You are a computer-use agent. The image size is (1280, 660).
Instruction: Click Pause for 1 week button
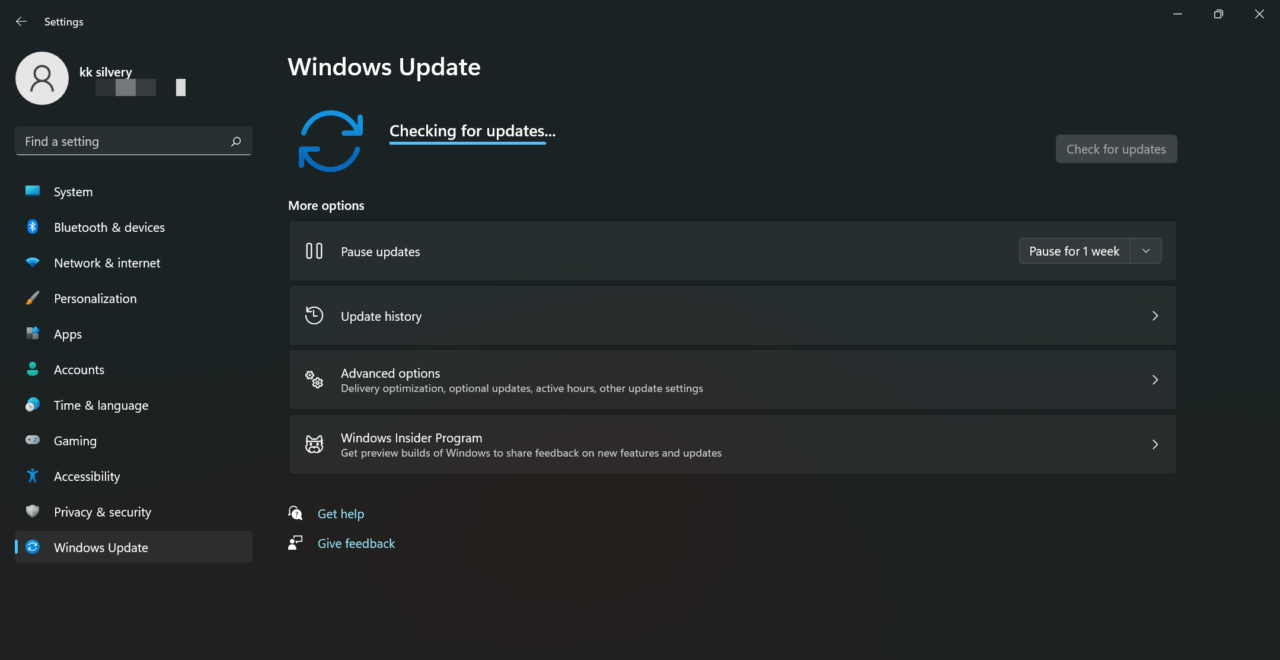[x=1075, y=251]
